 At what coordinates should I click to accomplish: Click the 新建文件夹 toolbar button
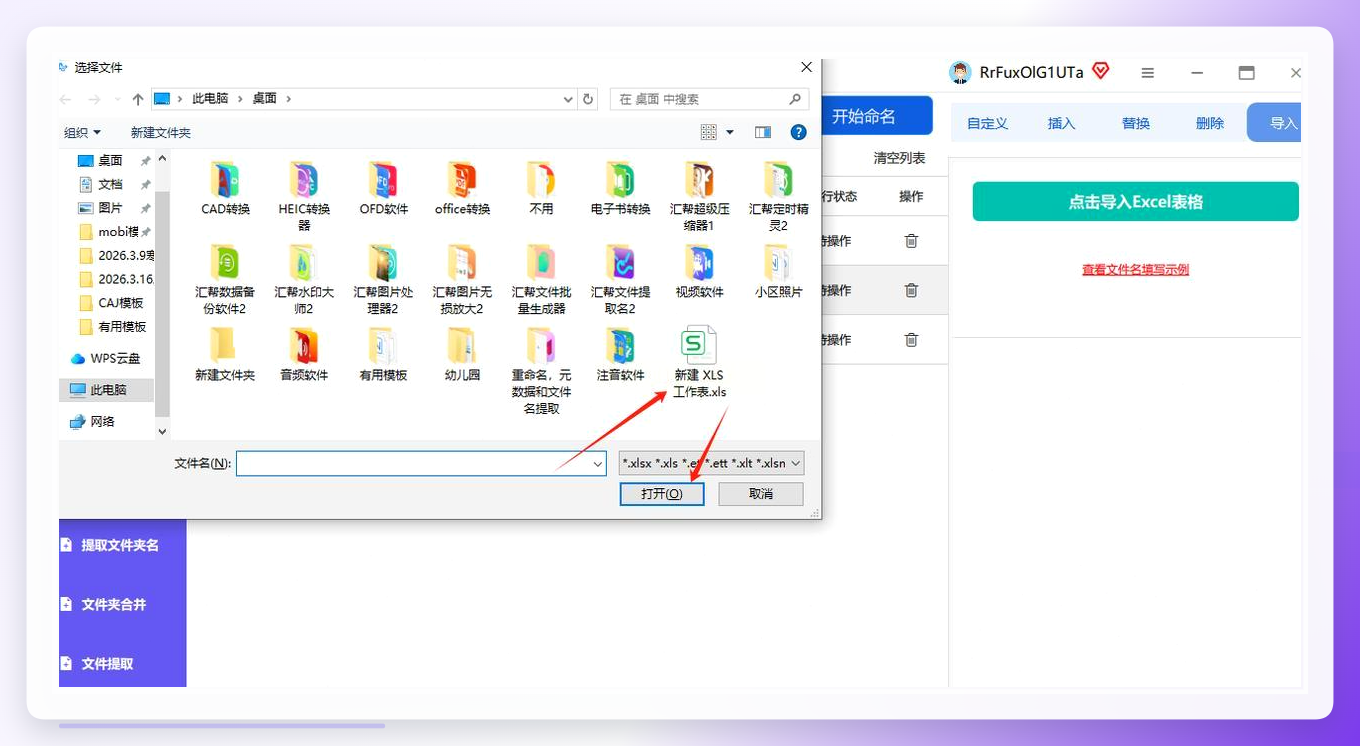click(x=160, y=133)
